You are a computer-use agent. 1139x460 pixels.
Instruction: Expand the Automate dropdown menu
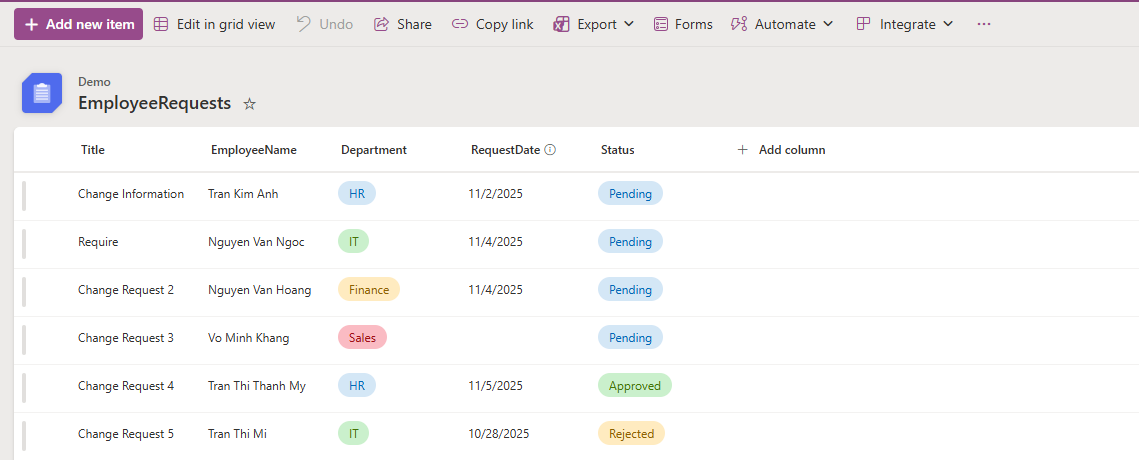pos(782,24)
